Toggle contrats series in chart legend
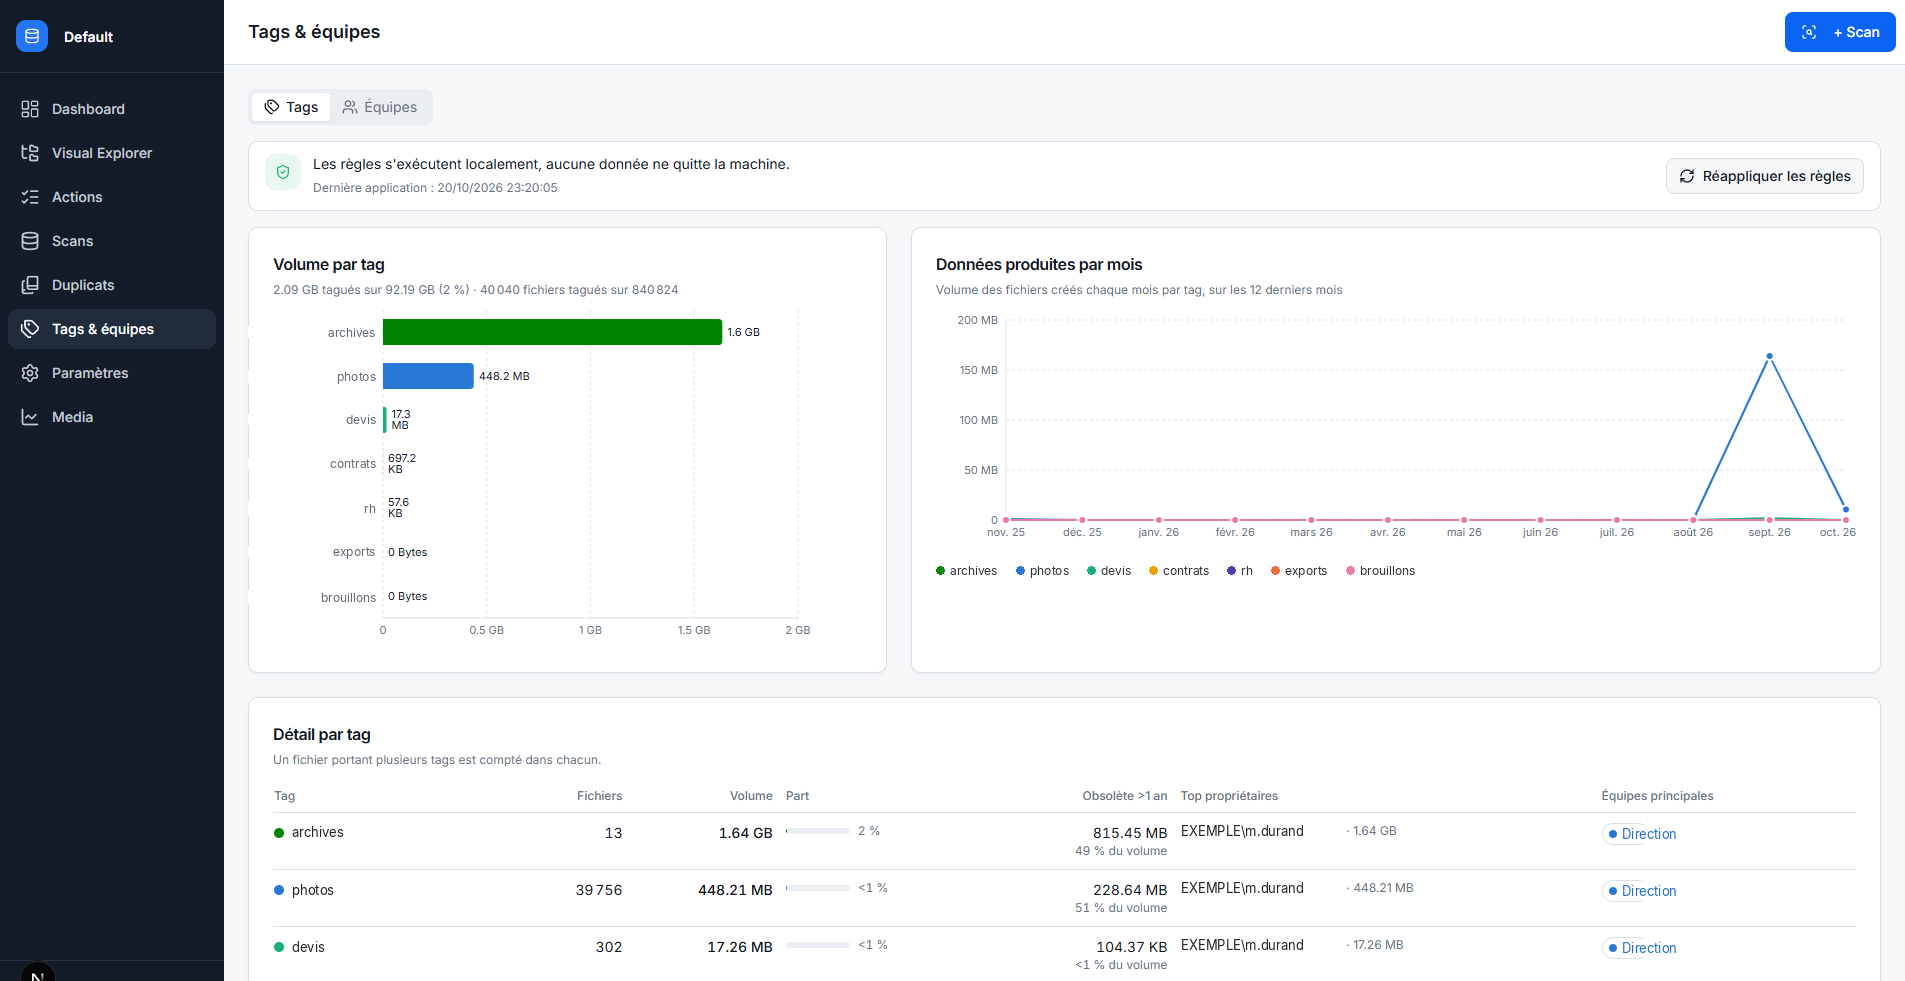1905x981 pixels. click(x=1180, y=571)
